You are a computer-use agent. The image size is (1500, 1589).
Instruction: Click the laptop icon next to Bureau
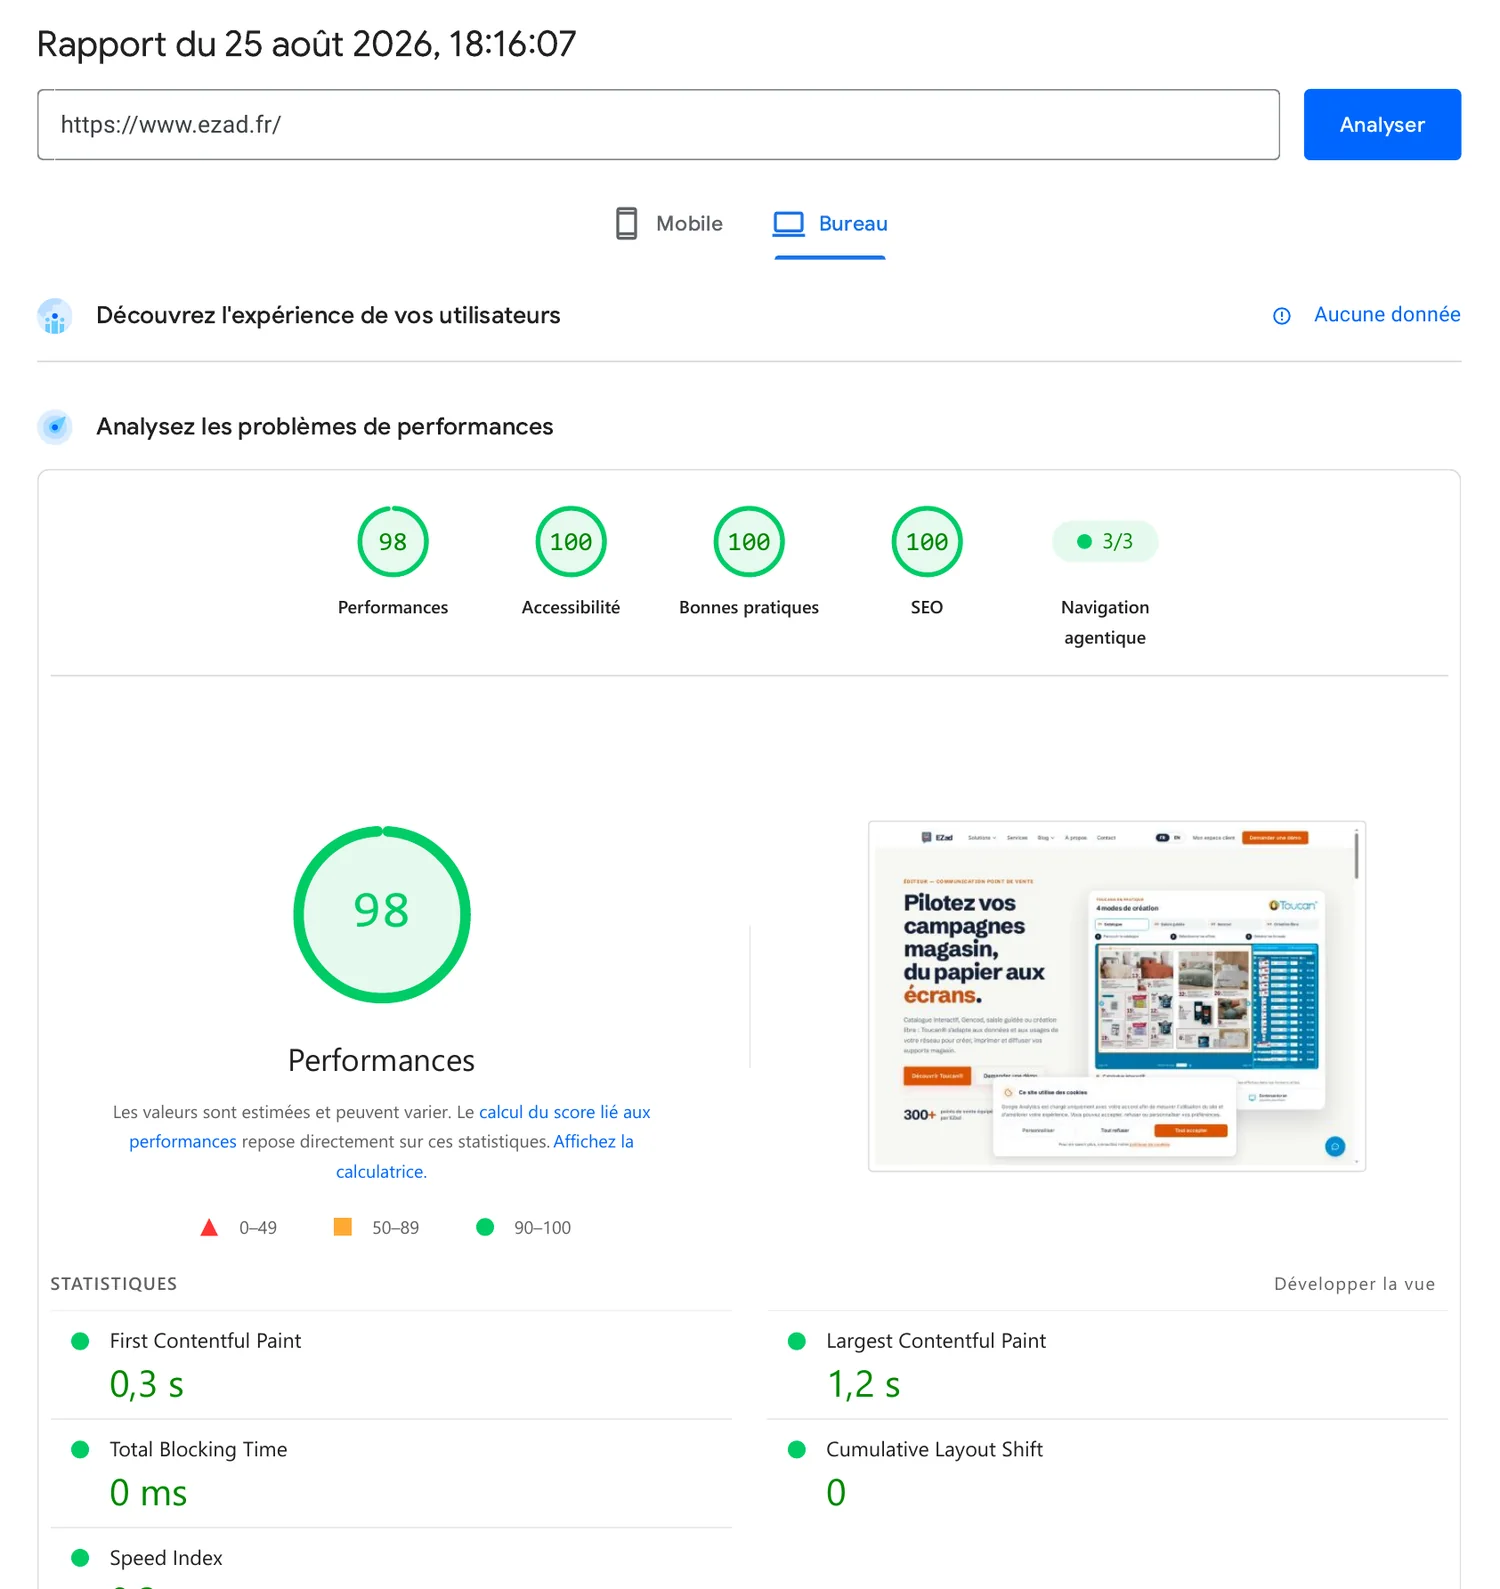(789, 223)
